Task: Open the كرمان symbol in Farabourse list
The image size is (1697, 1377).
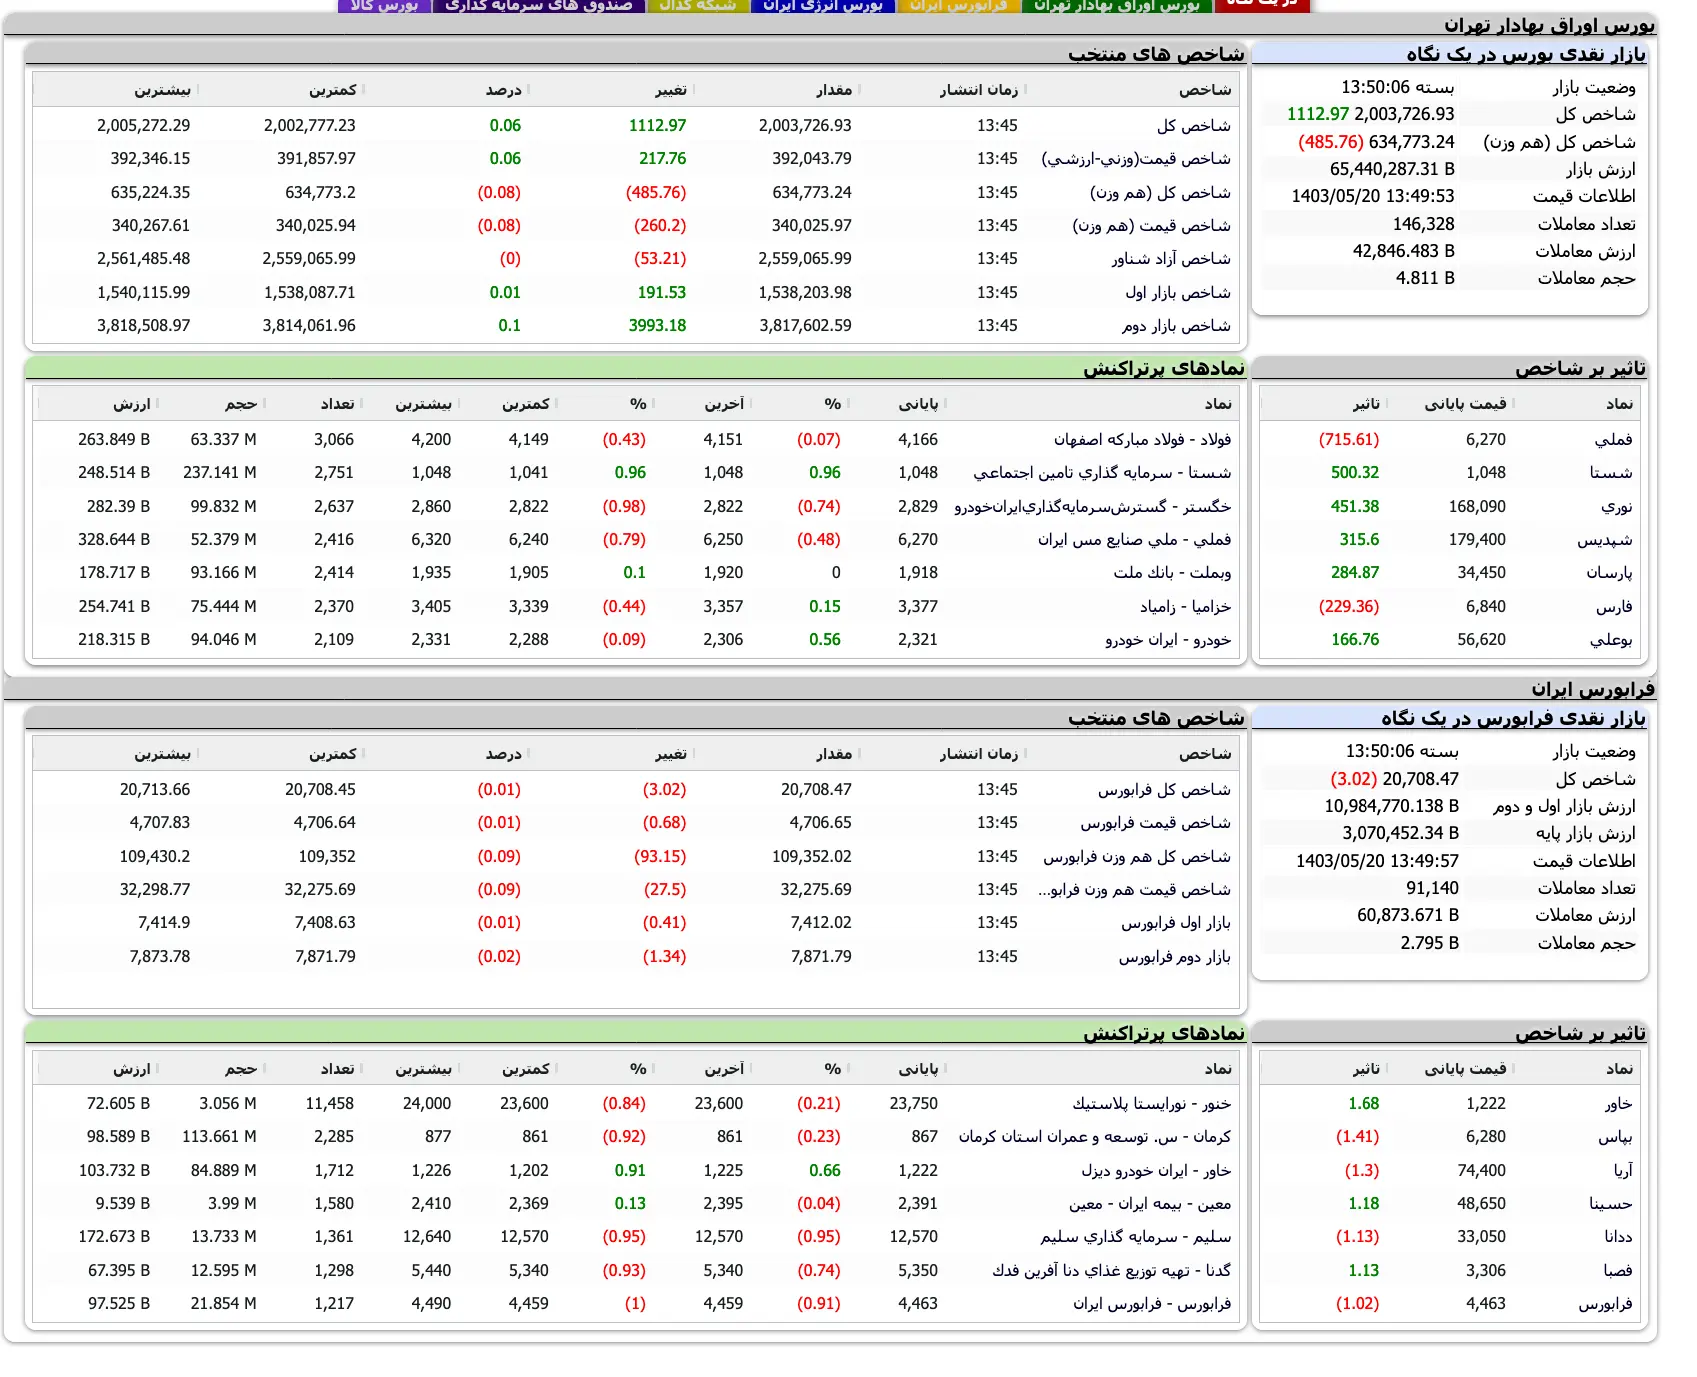Action: [x=1094, y=1136]
